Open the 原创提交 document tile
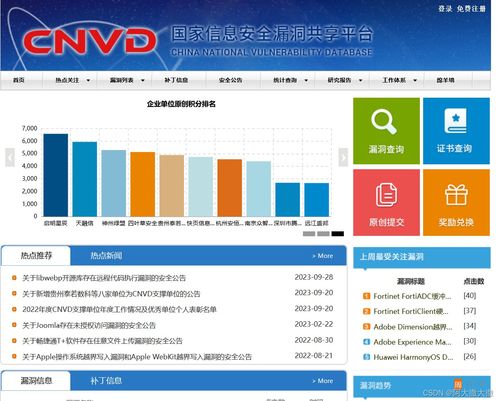Image resolution: width=500 pixels, height=401 pixels. pos(386,202)
